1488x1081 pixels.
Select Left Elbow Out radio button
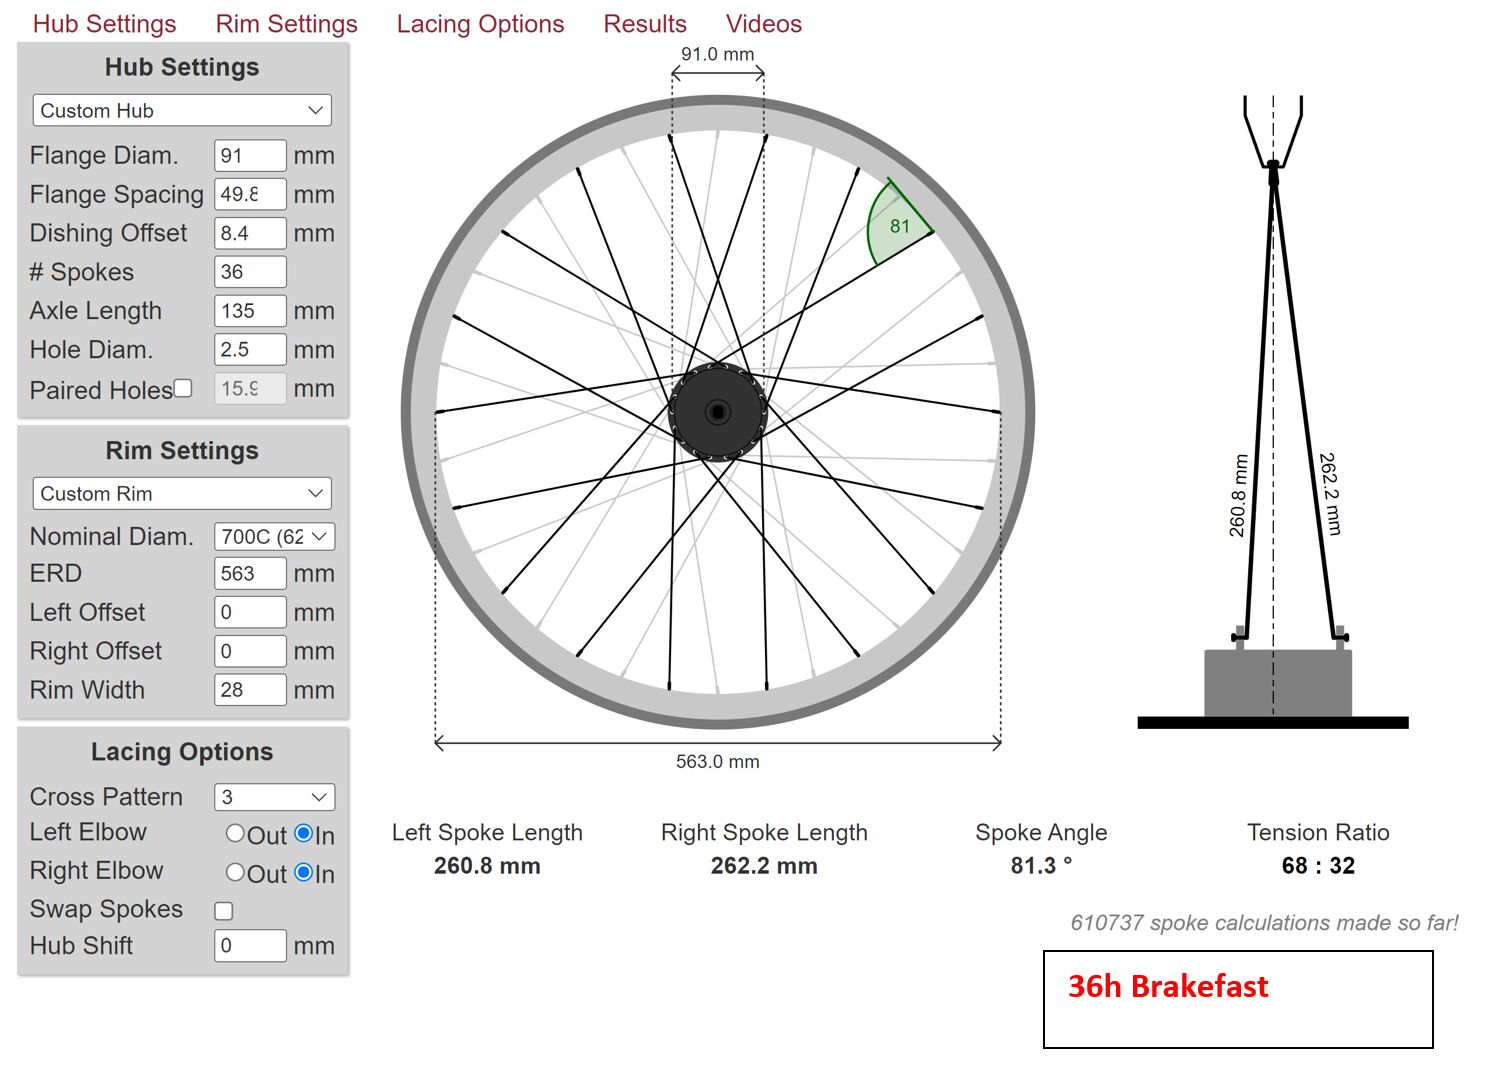(x=235, y=833)
